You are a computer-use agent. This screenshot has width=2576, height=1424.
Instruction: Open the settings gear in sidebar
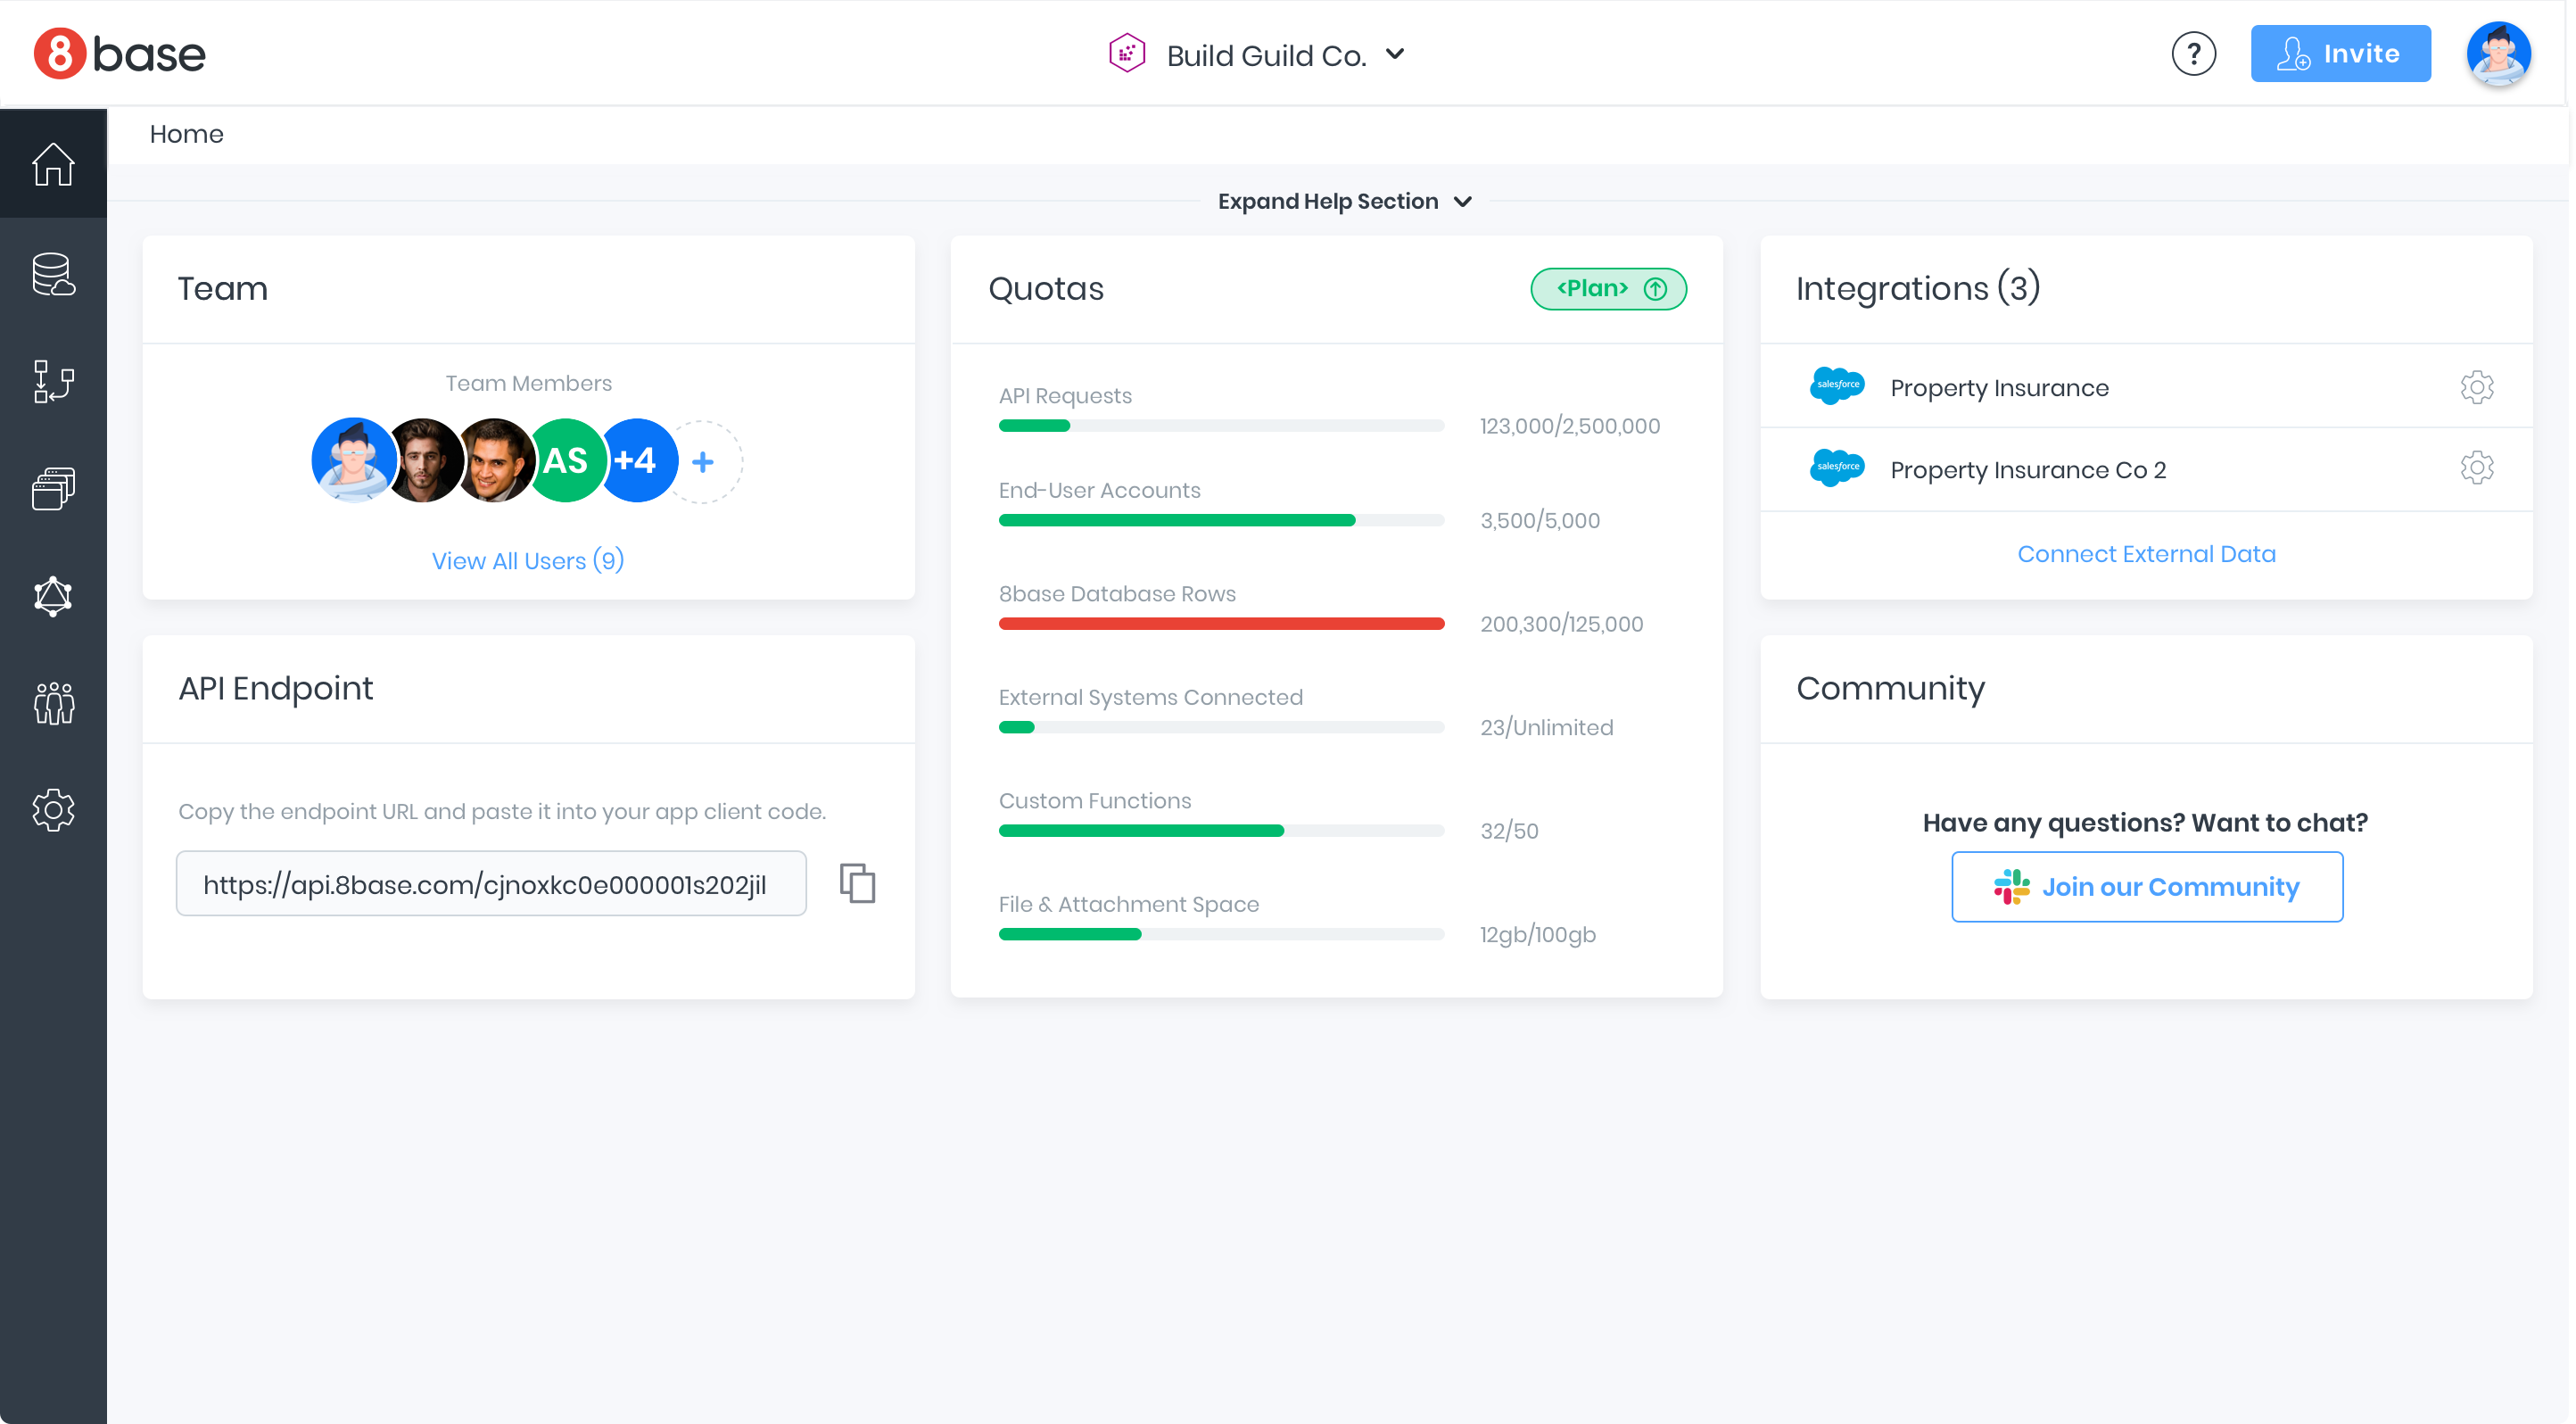[x=53, y=810]
